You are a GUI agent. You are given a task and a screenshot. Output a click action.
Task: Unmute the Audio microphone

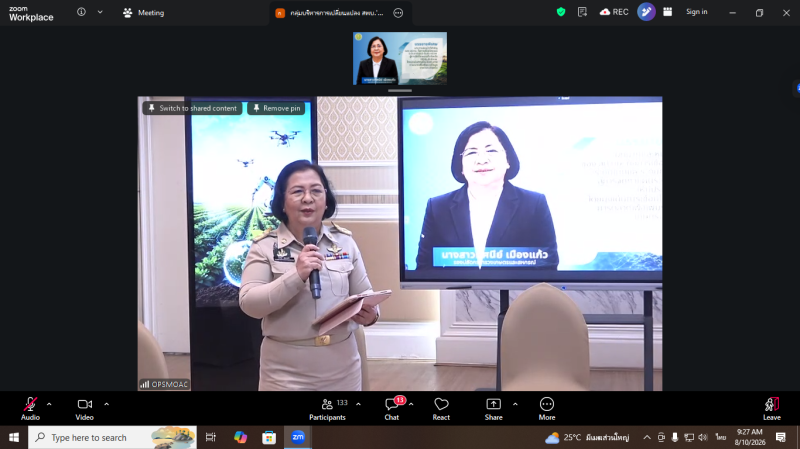click(x=30, y=409)
